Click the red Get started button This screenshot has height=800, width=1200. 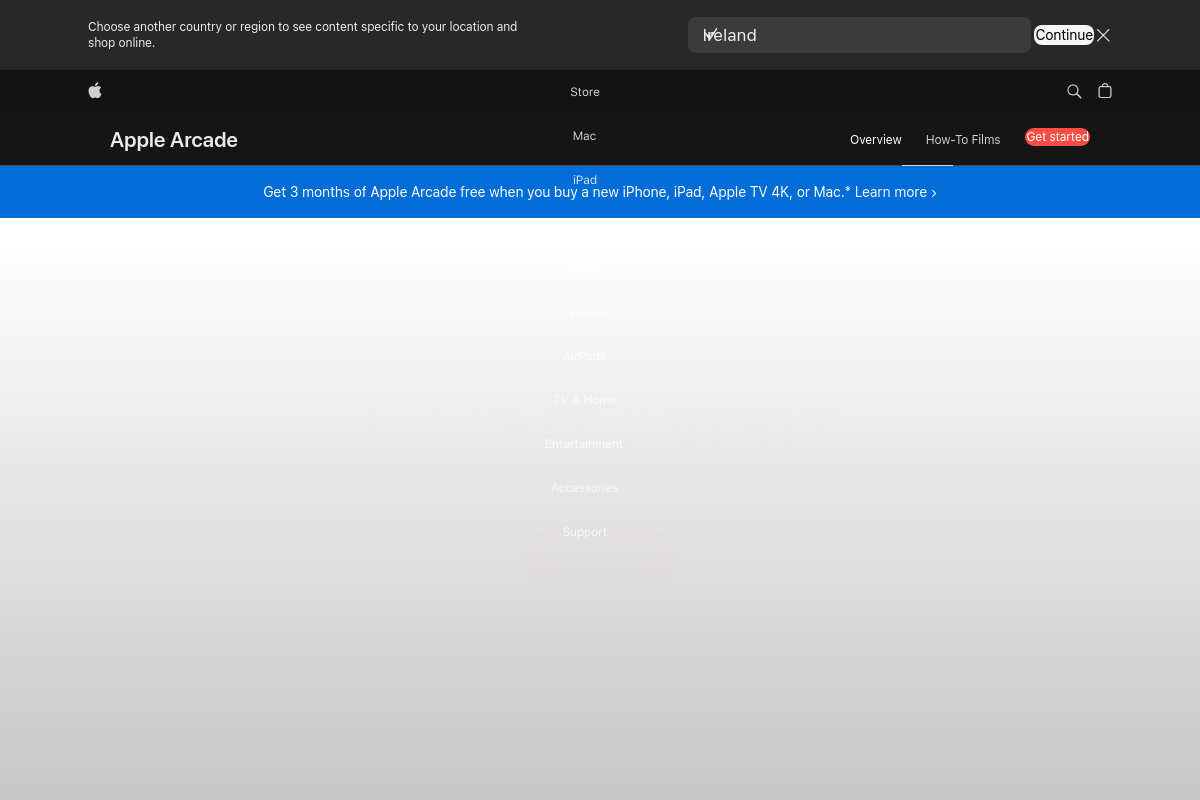[x=1057, y=137]
